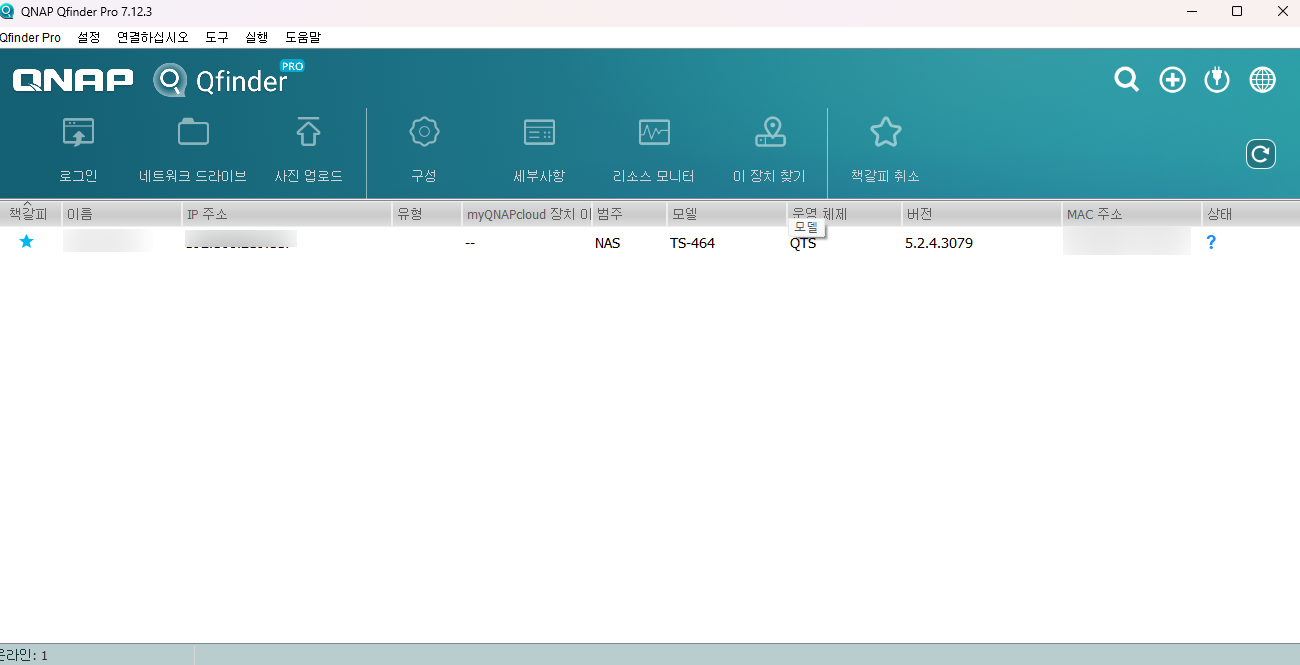Sort by the 유형 column header
This screenshot has height=665, width=1300.
coord(427,214)
